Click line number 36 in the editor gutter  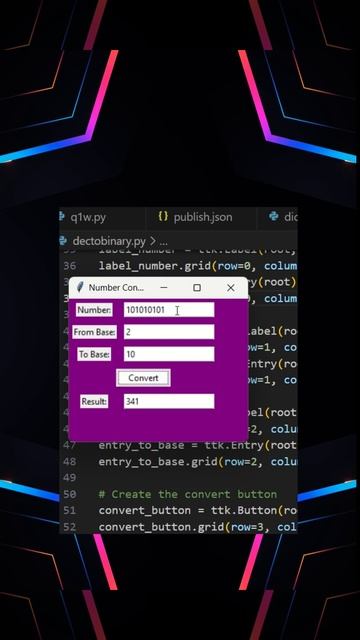[x=69, y=266]
